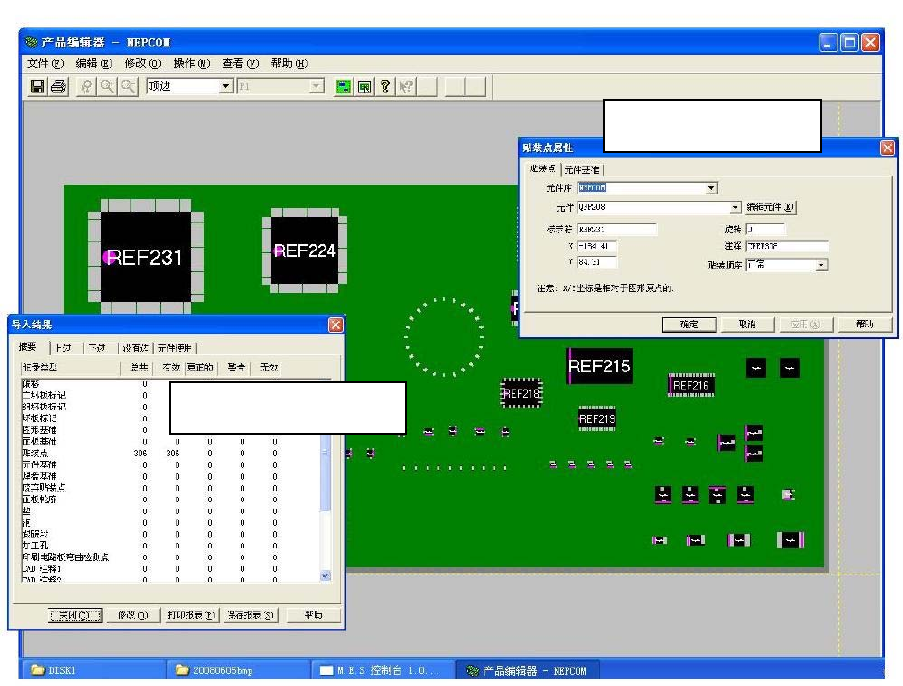This screenshot has width=903, height=686.
Task: Click the zoom out magnifier icon
Action: pos(128,88)
